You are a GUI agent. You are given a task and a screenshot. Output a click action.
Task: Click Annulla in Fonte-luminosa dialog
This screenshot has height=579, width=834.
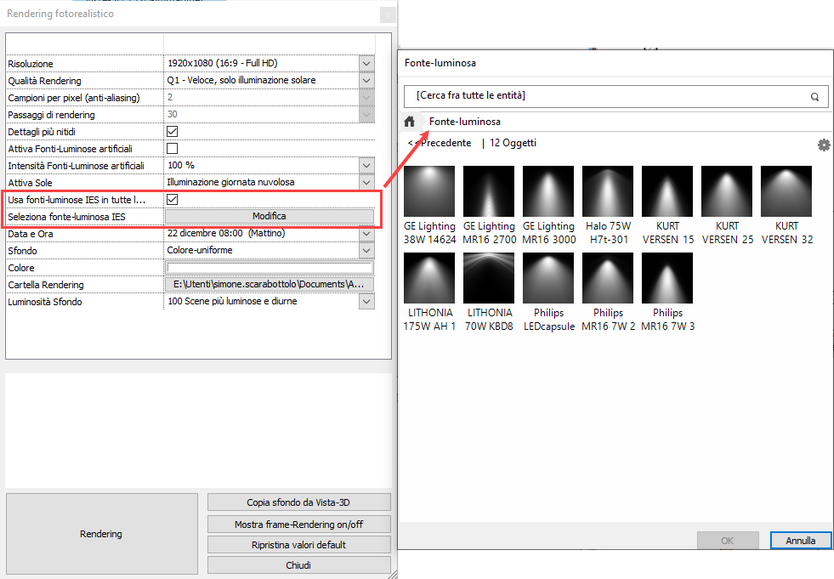click(800, 541)
